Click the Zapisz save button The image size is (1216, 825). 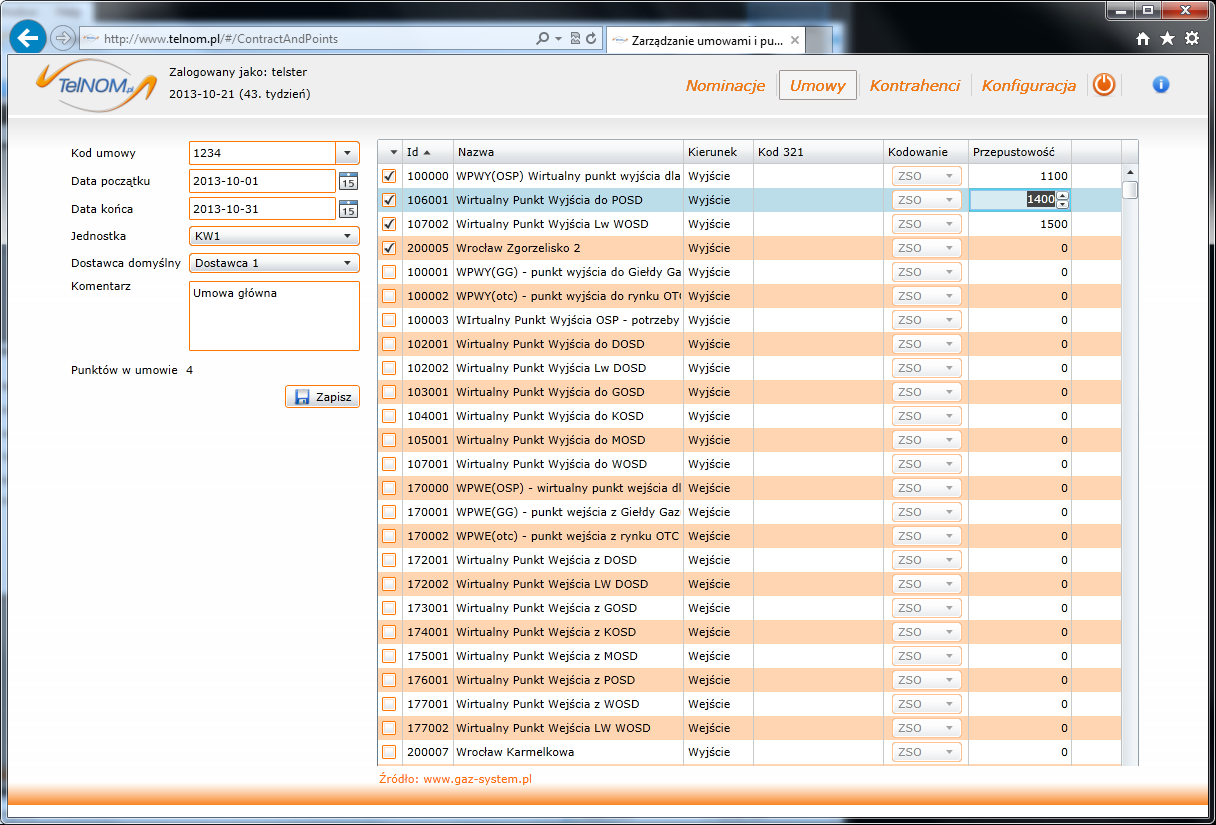(x=322, y=397)
